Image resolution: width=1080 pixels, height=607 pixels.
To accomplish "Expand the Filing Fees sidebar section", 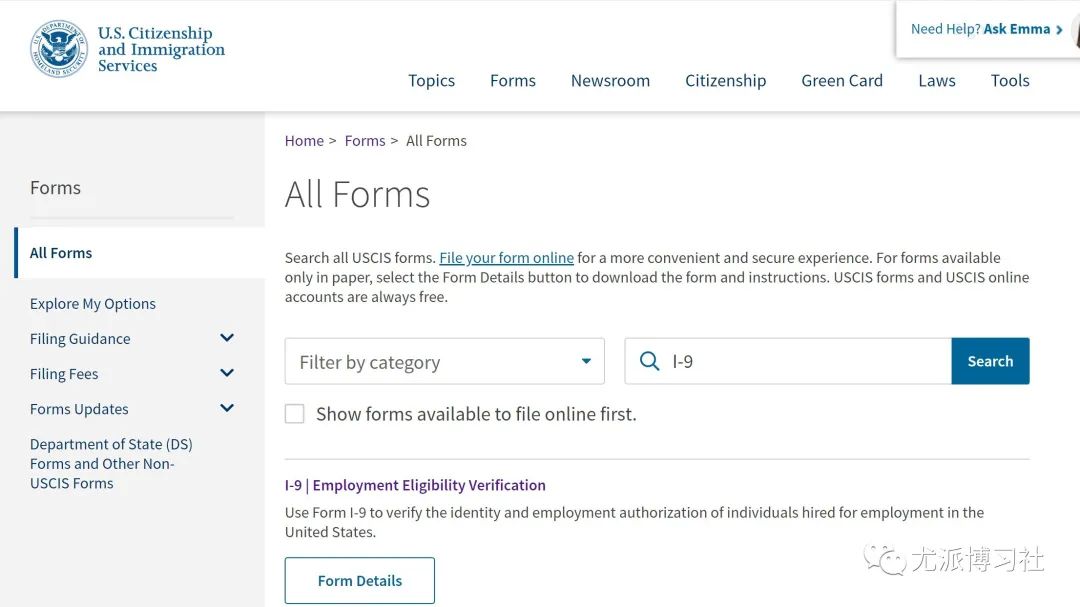I will pyautogui.click(x=227, y=373).
